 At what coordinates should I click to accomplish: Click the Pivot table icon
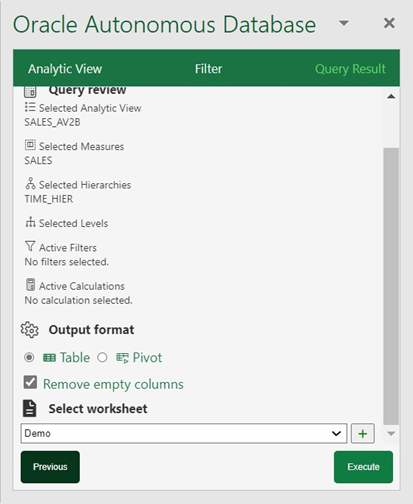point(122,358)
